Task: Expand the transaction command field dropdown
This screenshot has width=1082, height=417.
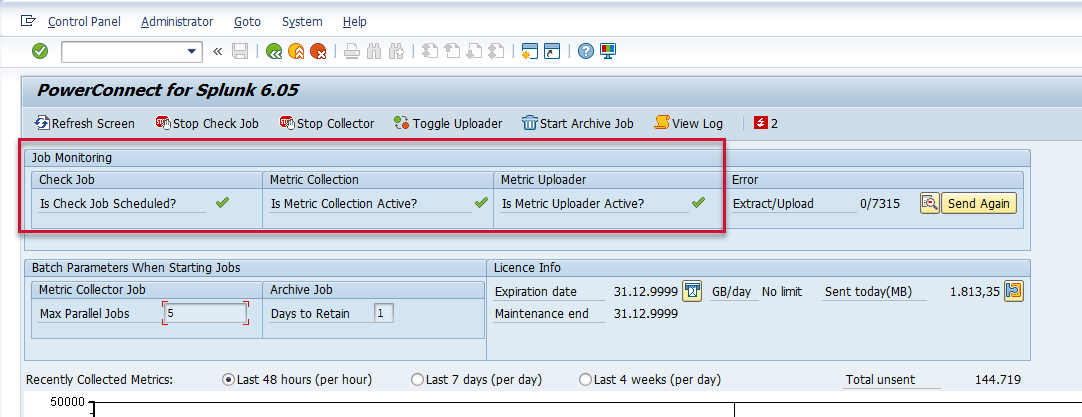Action: [193, 51]
